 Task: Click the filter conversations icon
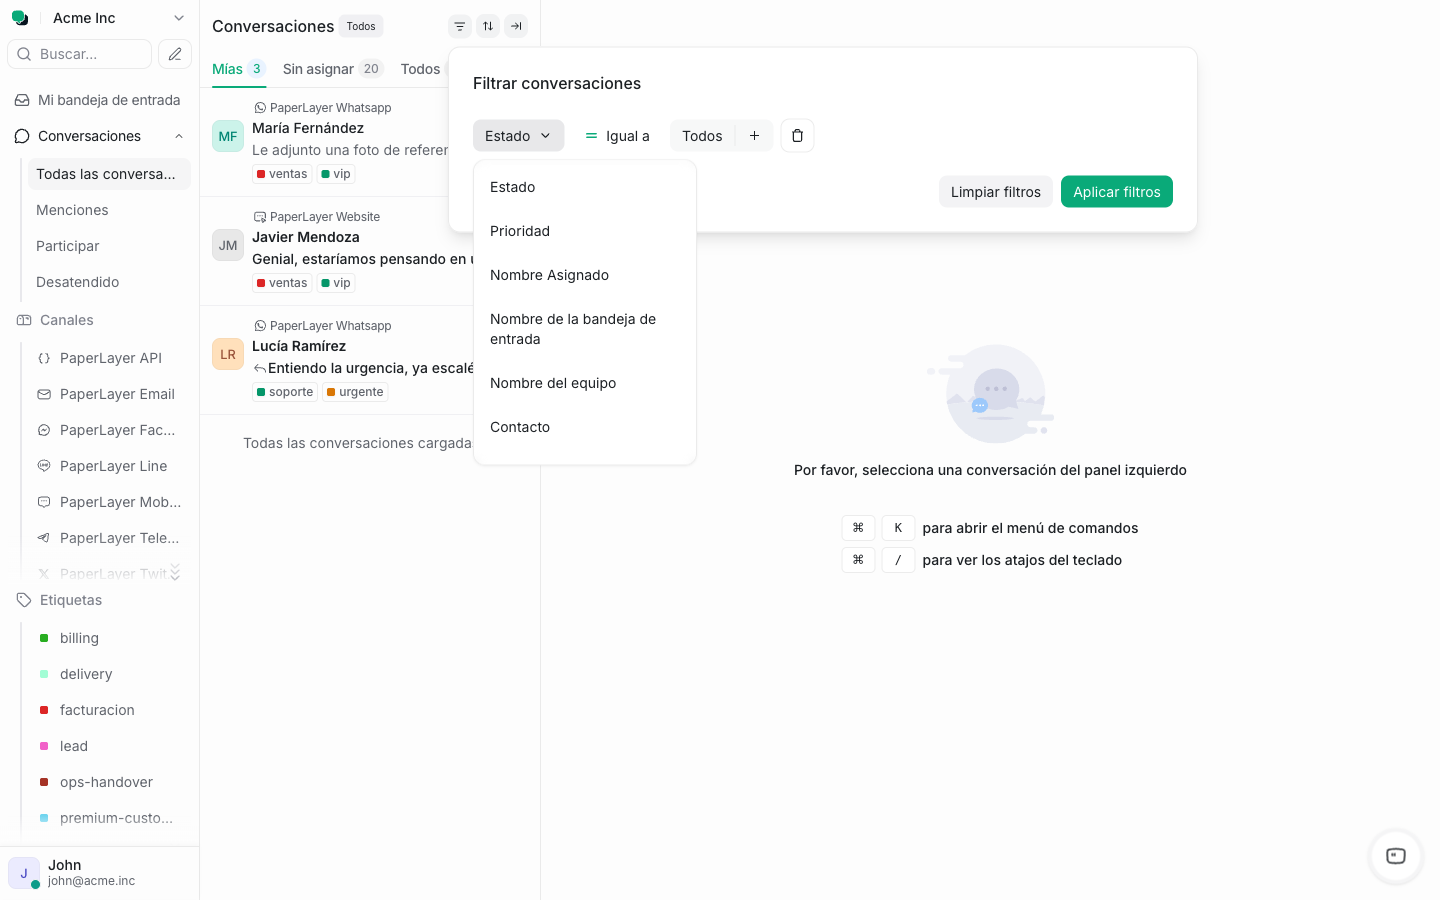click(460, 26)
